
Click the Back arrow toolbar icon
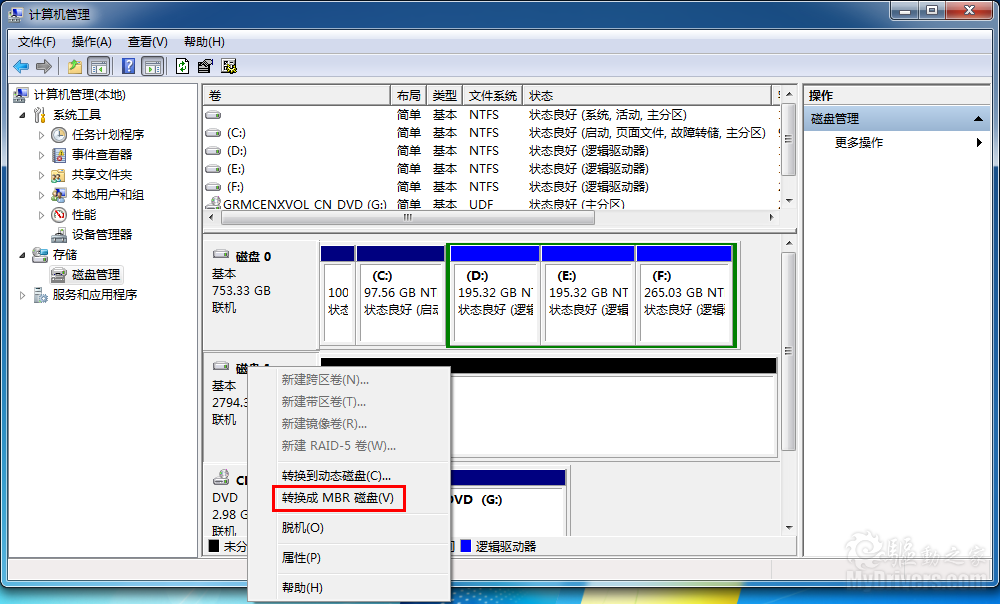click(21, 66)
